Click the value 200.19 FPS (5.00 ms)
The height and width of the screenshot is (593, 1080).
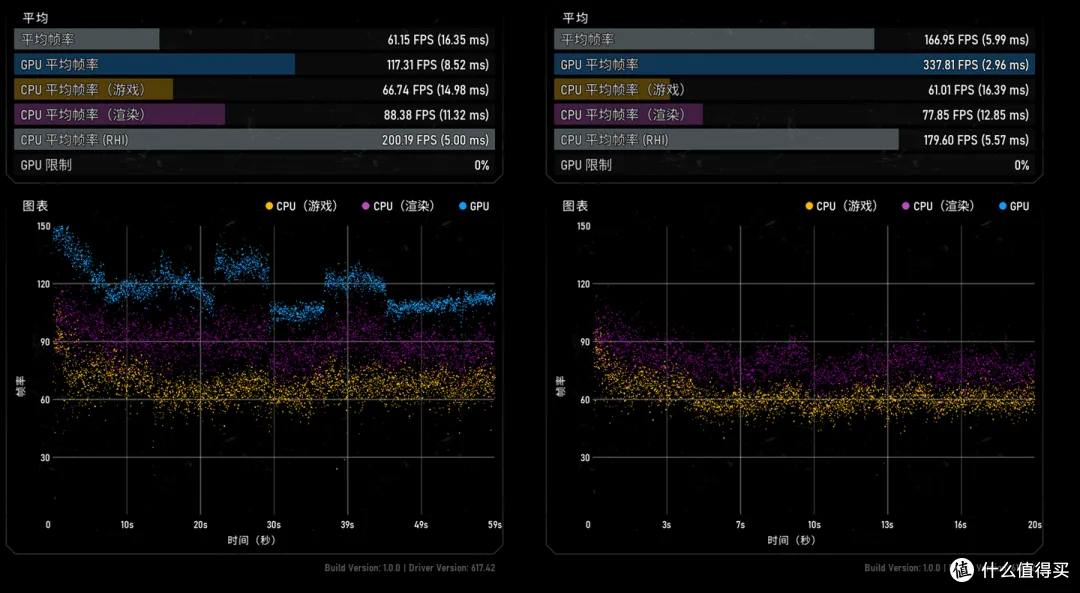[x=435, y=141]
